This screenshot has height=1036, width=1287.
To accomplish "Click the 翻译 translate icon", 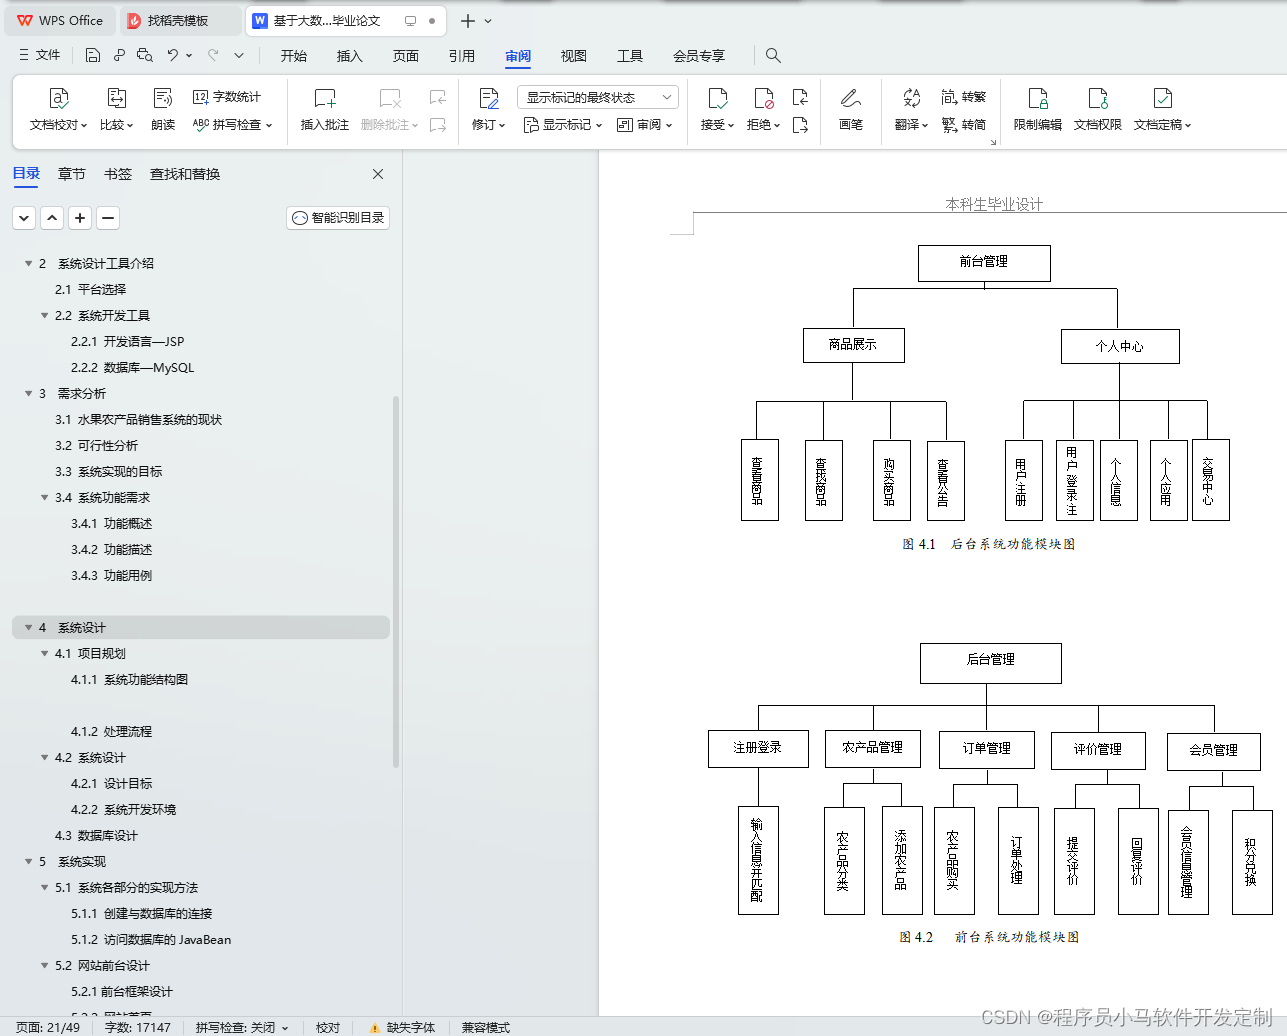I will (x=911, y=98).
